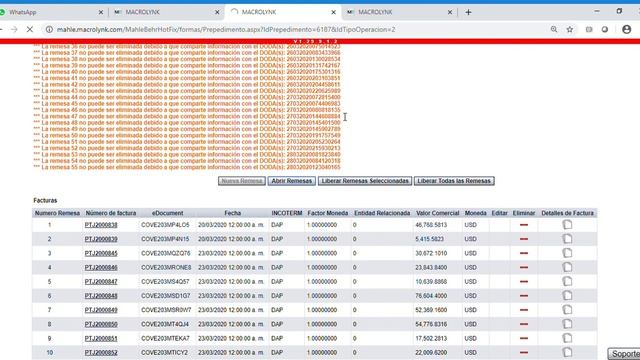Screen dimensions: 640x360
Task: Select eDocument cell COVE203MP4LC5
Action: click(x=165, y=225)
